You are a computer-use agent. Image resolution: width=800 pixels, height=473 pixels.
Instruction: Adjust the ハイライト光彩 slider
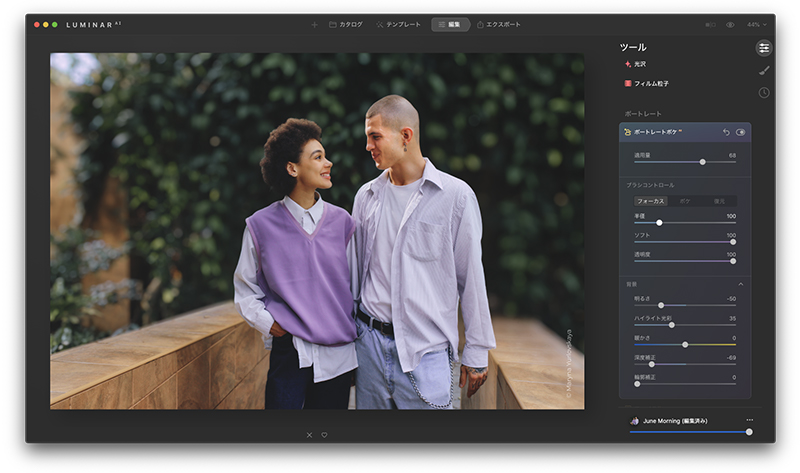[x=685, y=325]
